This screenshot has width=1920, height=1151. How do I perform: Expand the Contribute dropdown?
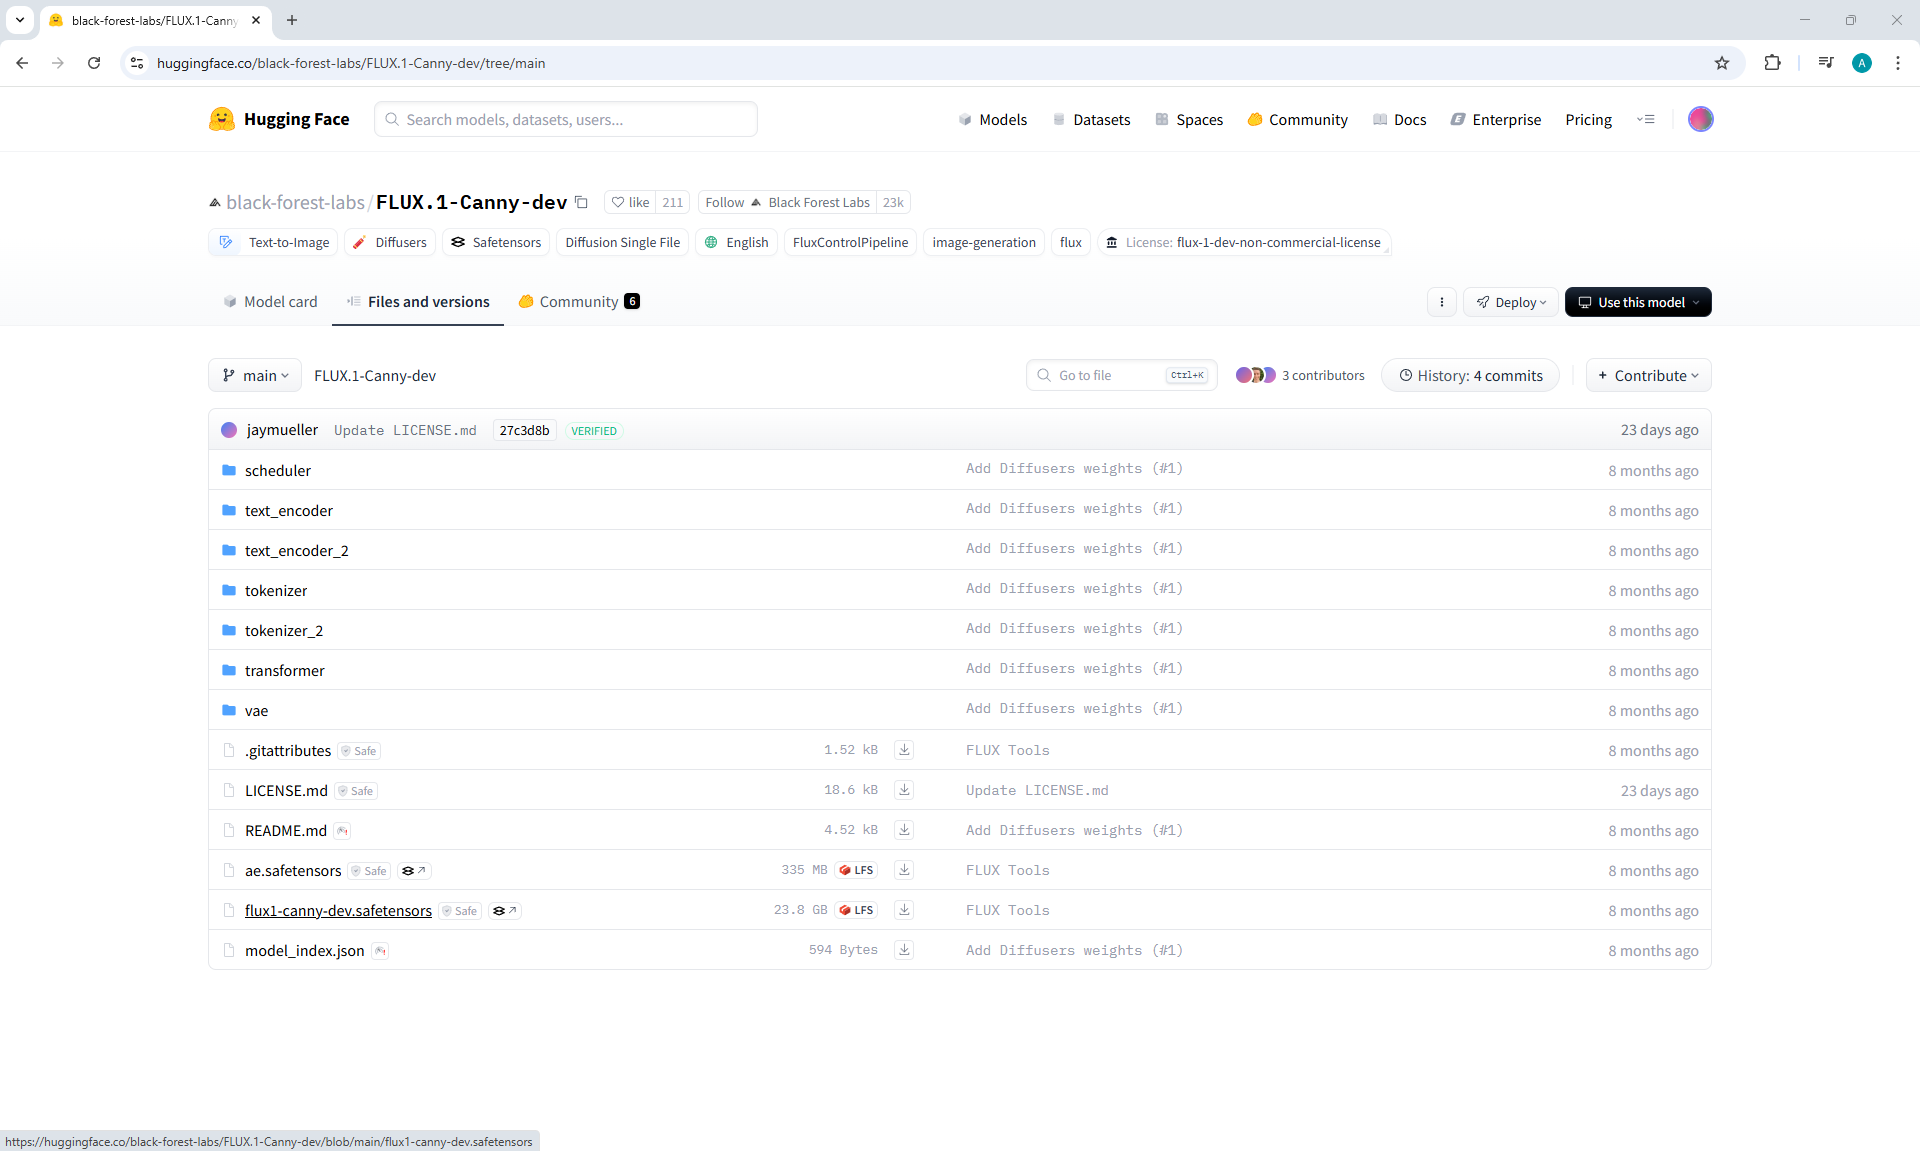(1648, 376)
